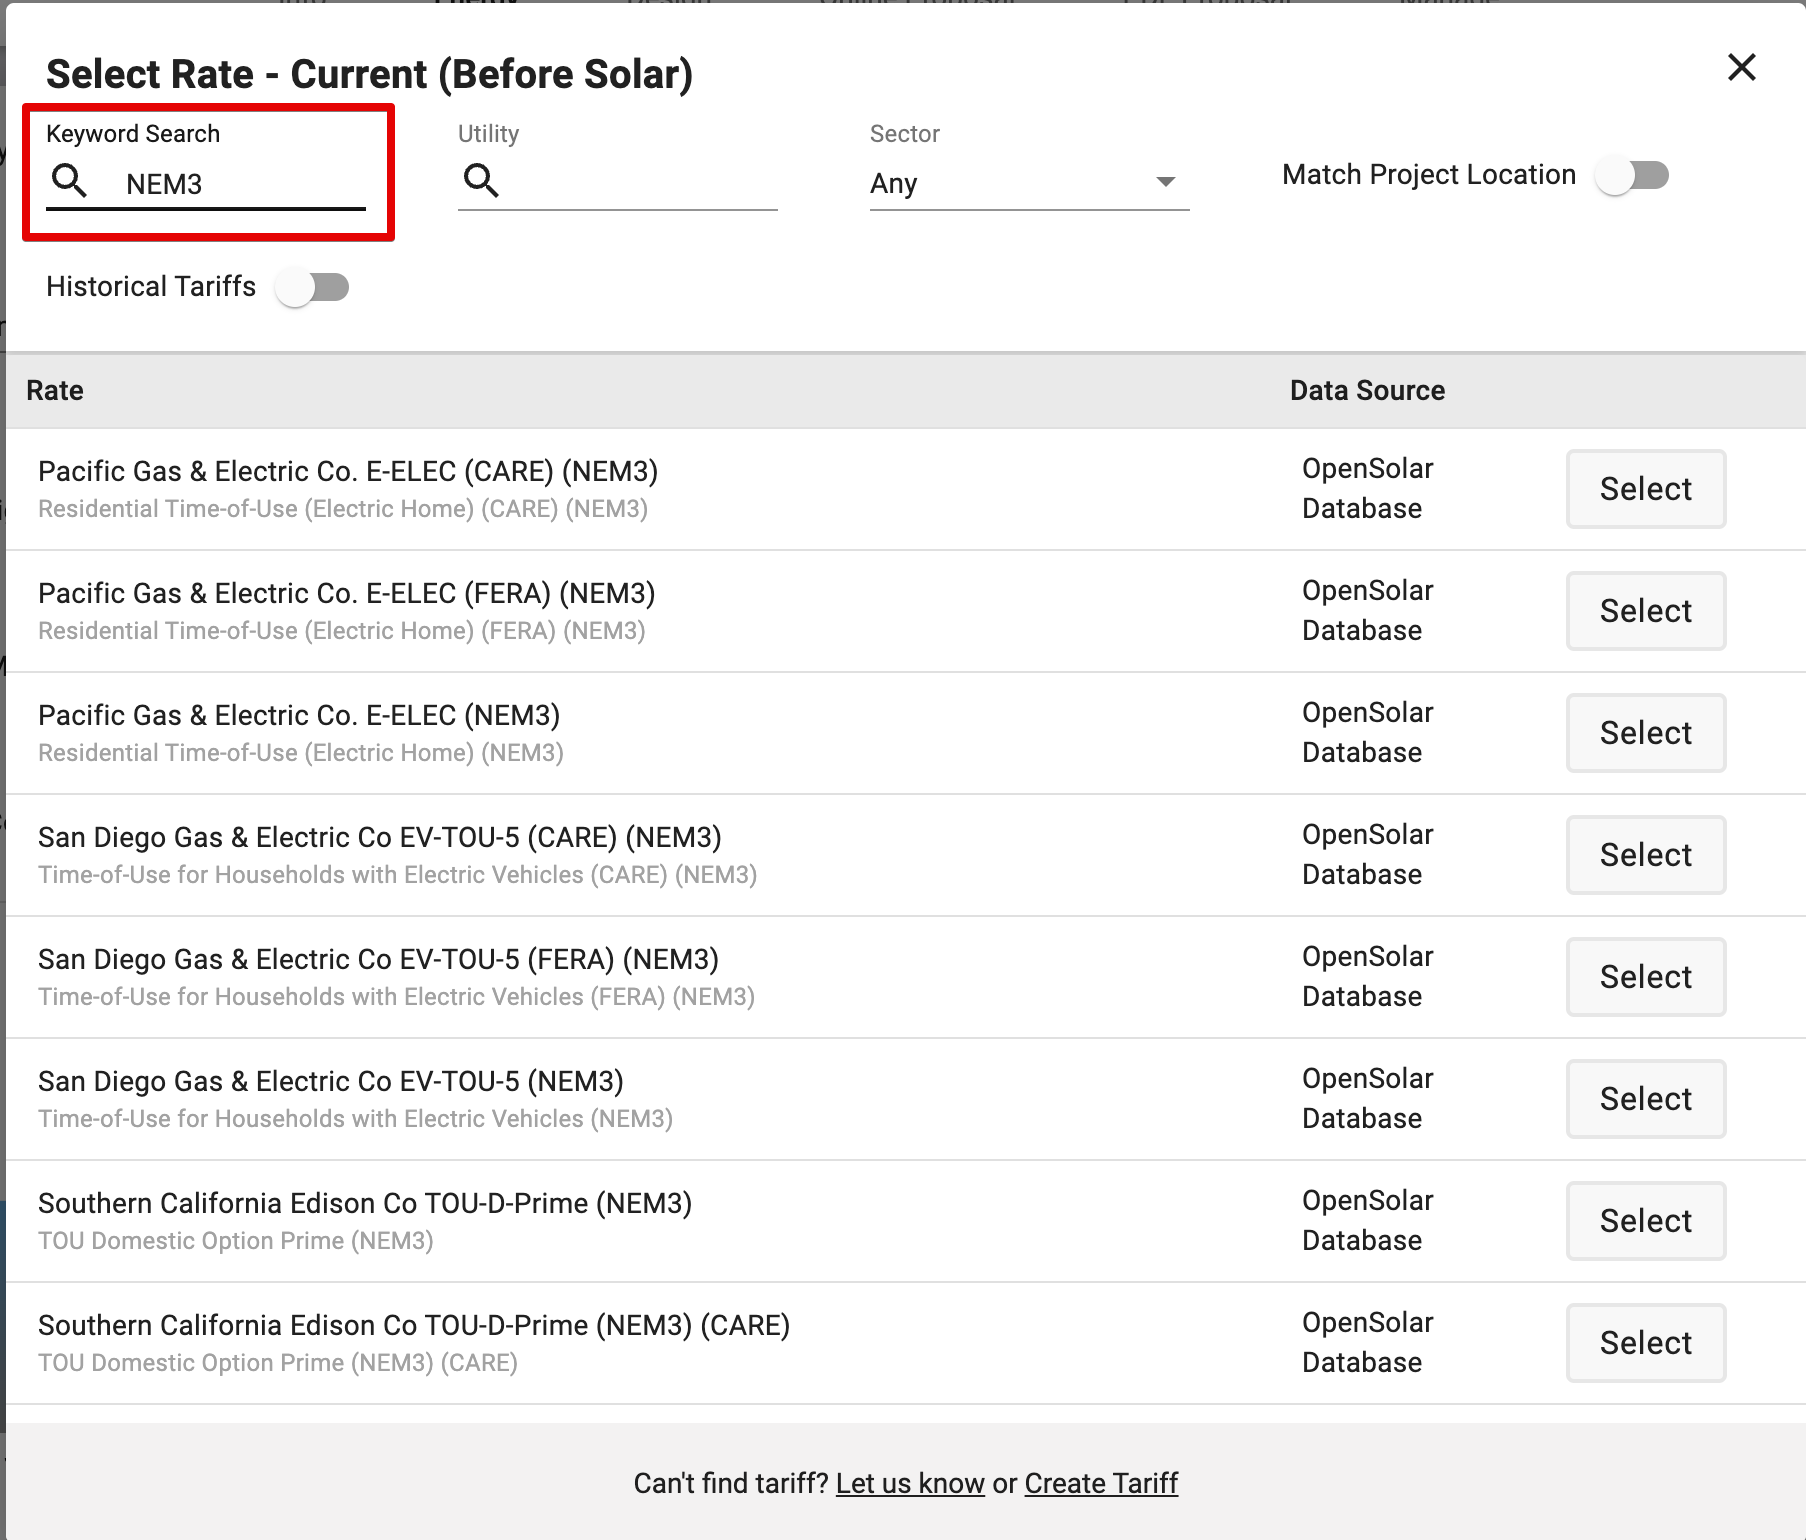Click the Data Source column header
Image resolution: width=1806 pixels, height=1540 pixels.
(1367, 390)
